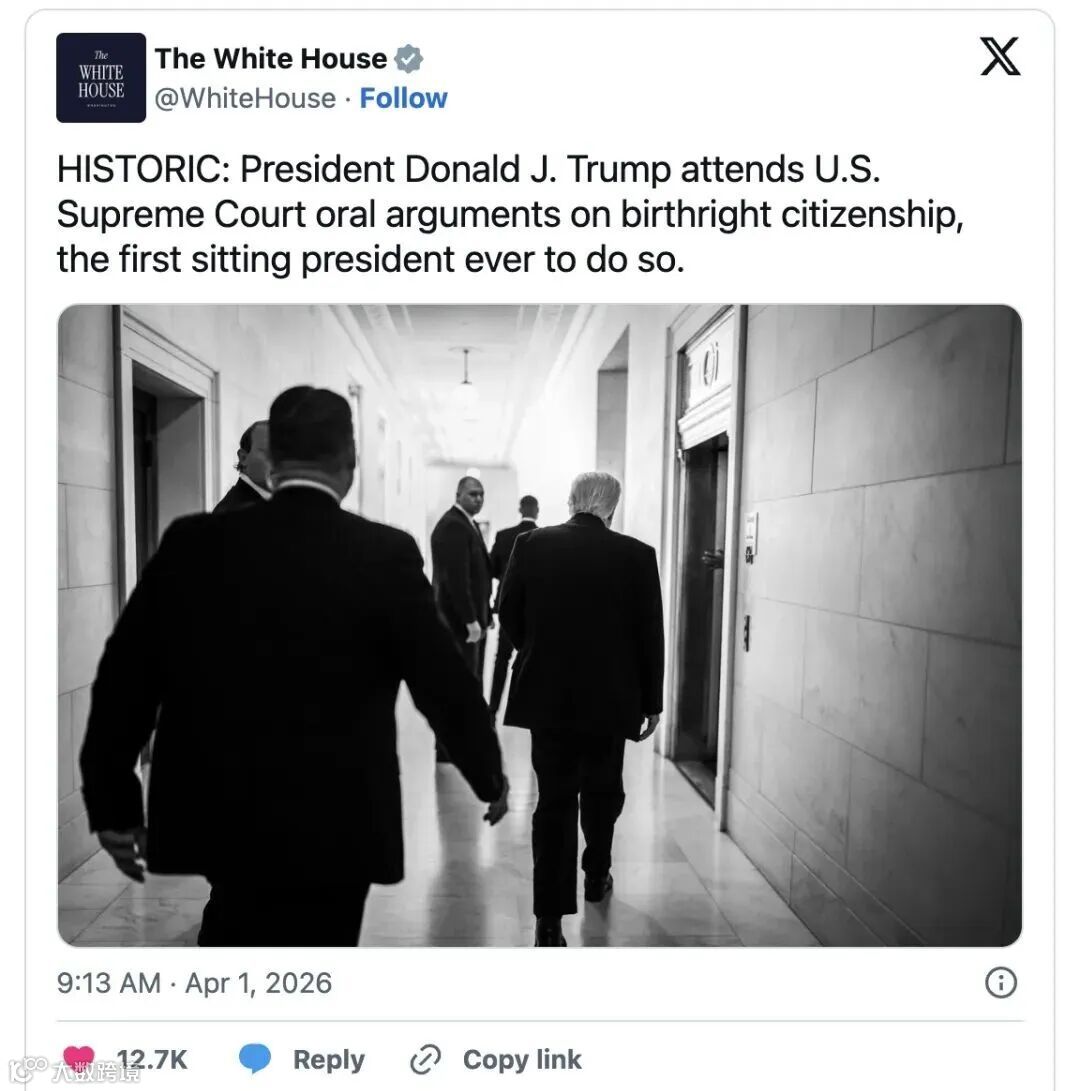1080x1091 pixels.
Task: Click the watermark logo at bottom-left
Action: click(x=28, y=1070)
